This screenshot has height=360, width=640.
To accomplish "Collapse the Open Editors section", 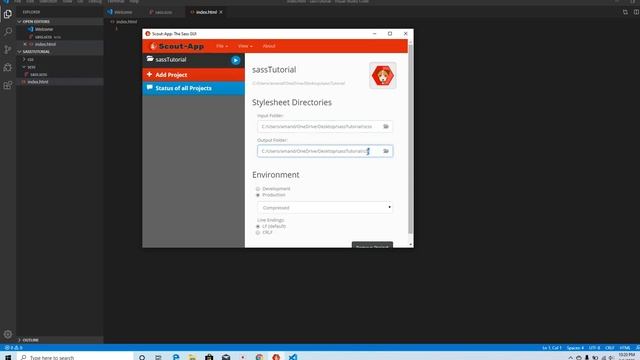I will (x=36, y=22).
